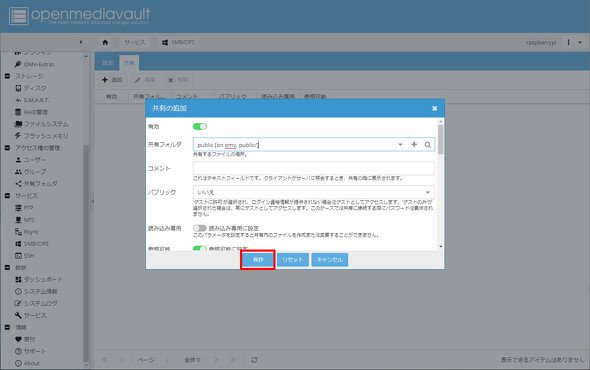Image resolution: width=590 pixels, height=370 pixels.
Task: Open the vertical dots menu near raspberrypi
Action: point(569,42)
